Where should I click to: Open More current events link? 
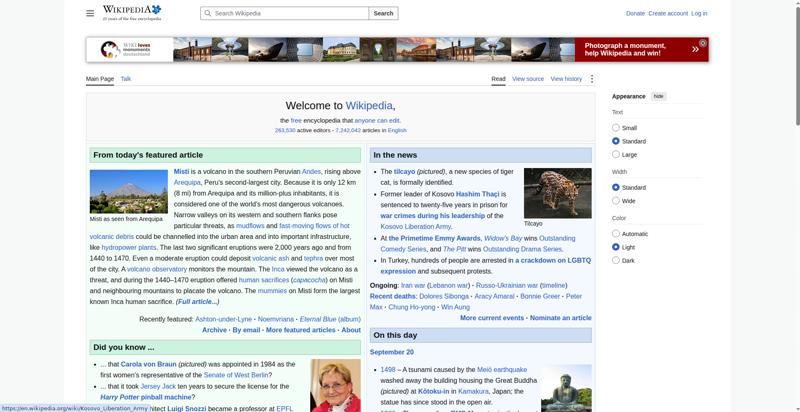(x=492, y=318)
